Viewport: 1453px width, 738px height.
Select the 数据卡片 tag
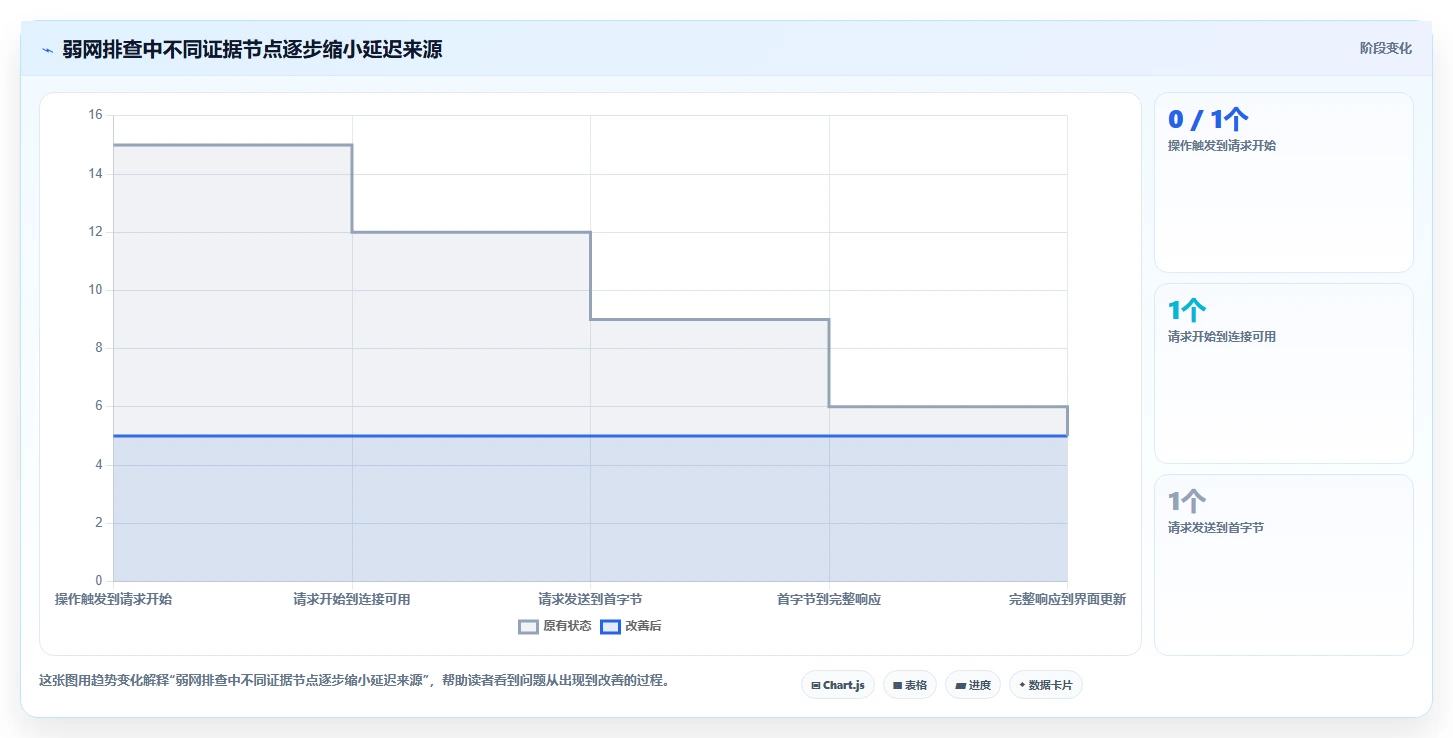coord(1045,685)
